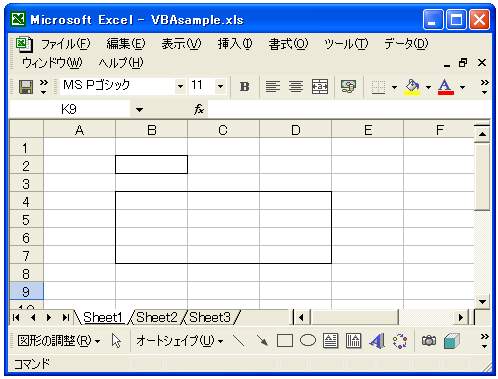Open the ファイル(F) menu
This screenshot has height=379, width=498.
(65, 44)
